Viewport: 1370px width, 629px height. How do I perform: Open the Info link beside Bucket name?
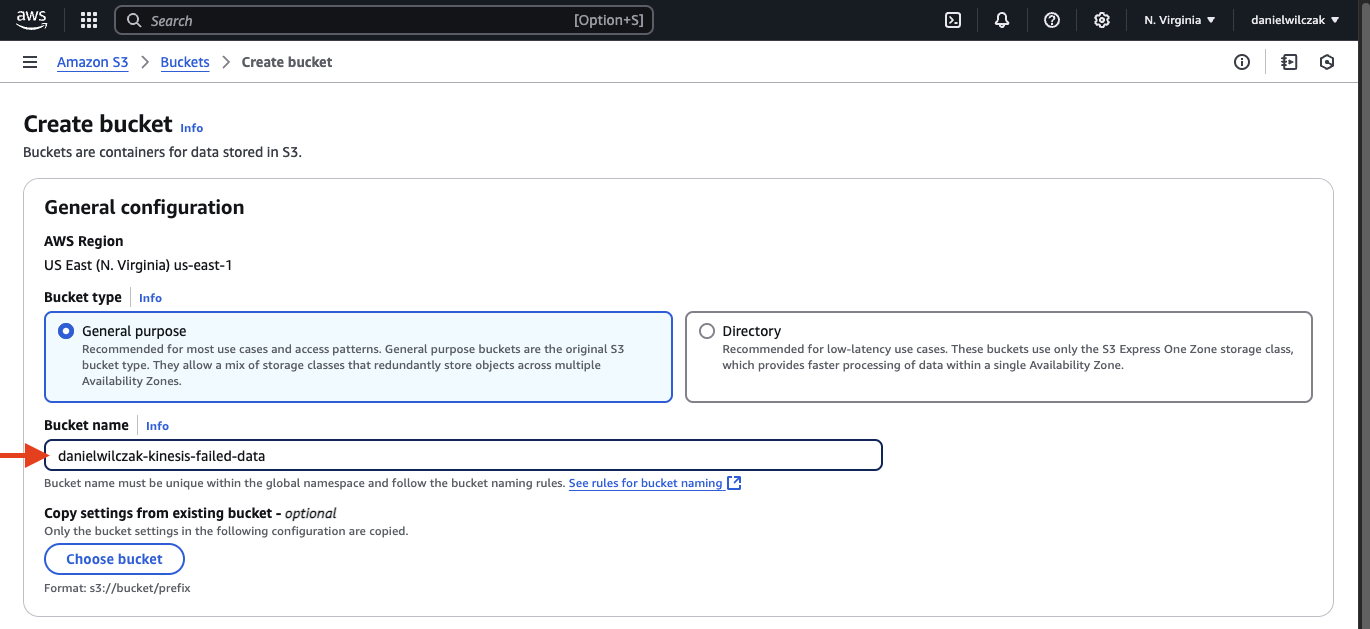pyautogui.click(x=158, y=426)
